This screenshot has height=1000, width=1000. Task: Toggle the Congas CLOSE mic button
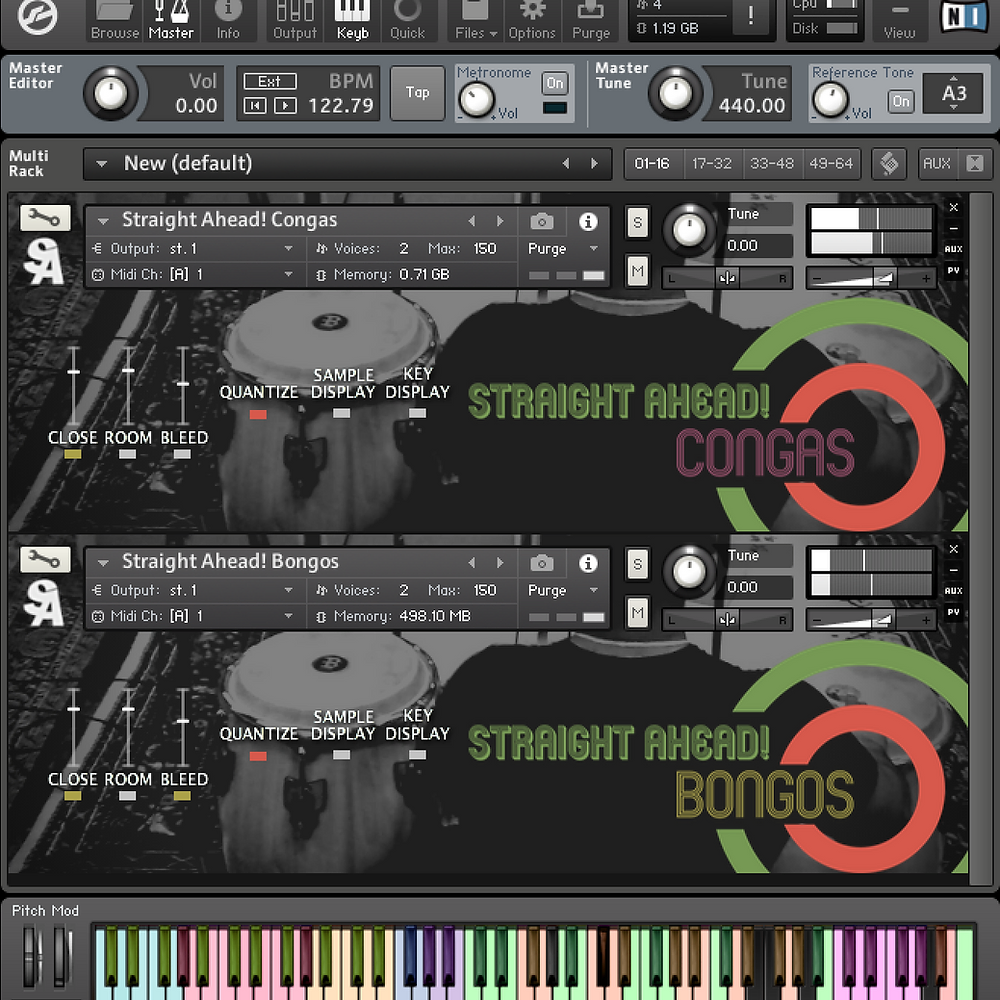pos(73,455)
